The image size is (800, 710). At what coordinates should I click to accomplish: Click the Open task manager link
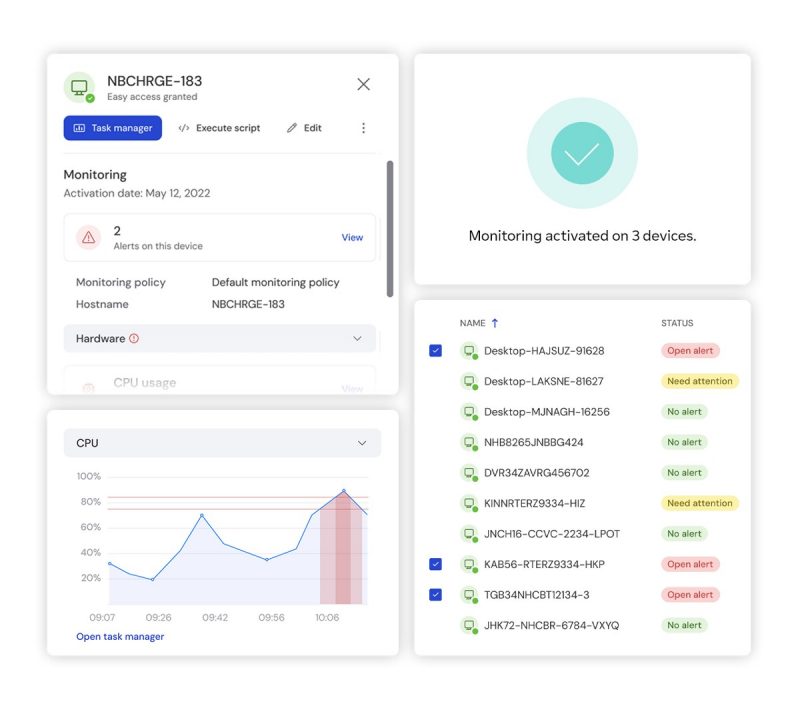120,637
